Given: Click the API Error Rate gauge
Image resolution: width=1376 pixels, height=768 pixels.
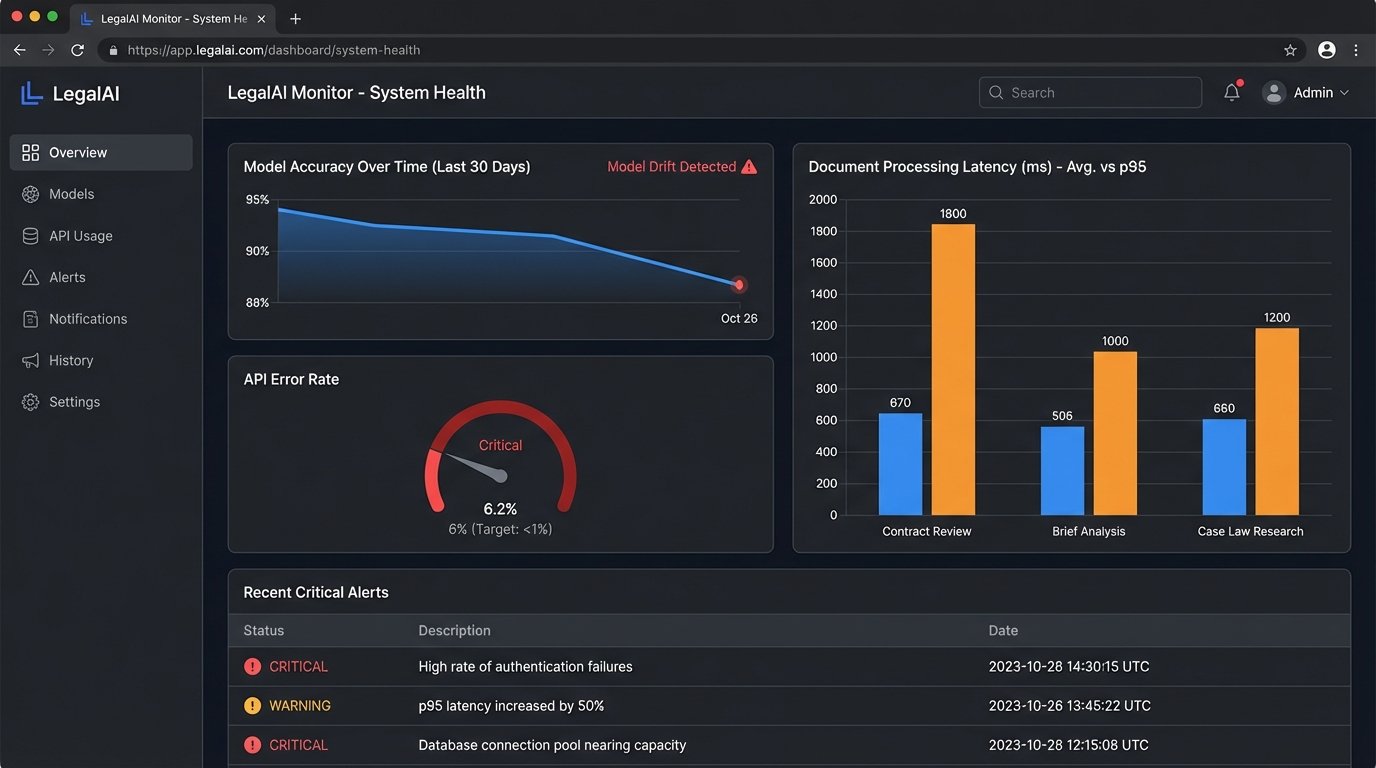Looking at the screenshot, I should (501, 460).
